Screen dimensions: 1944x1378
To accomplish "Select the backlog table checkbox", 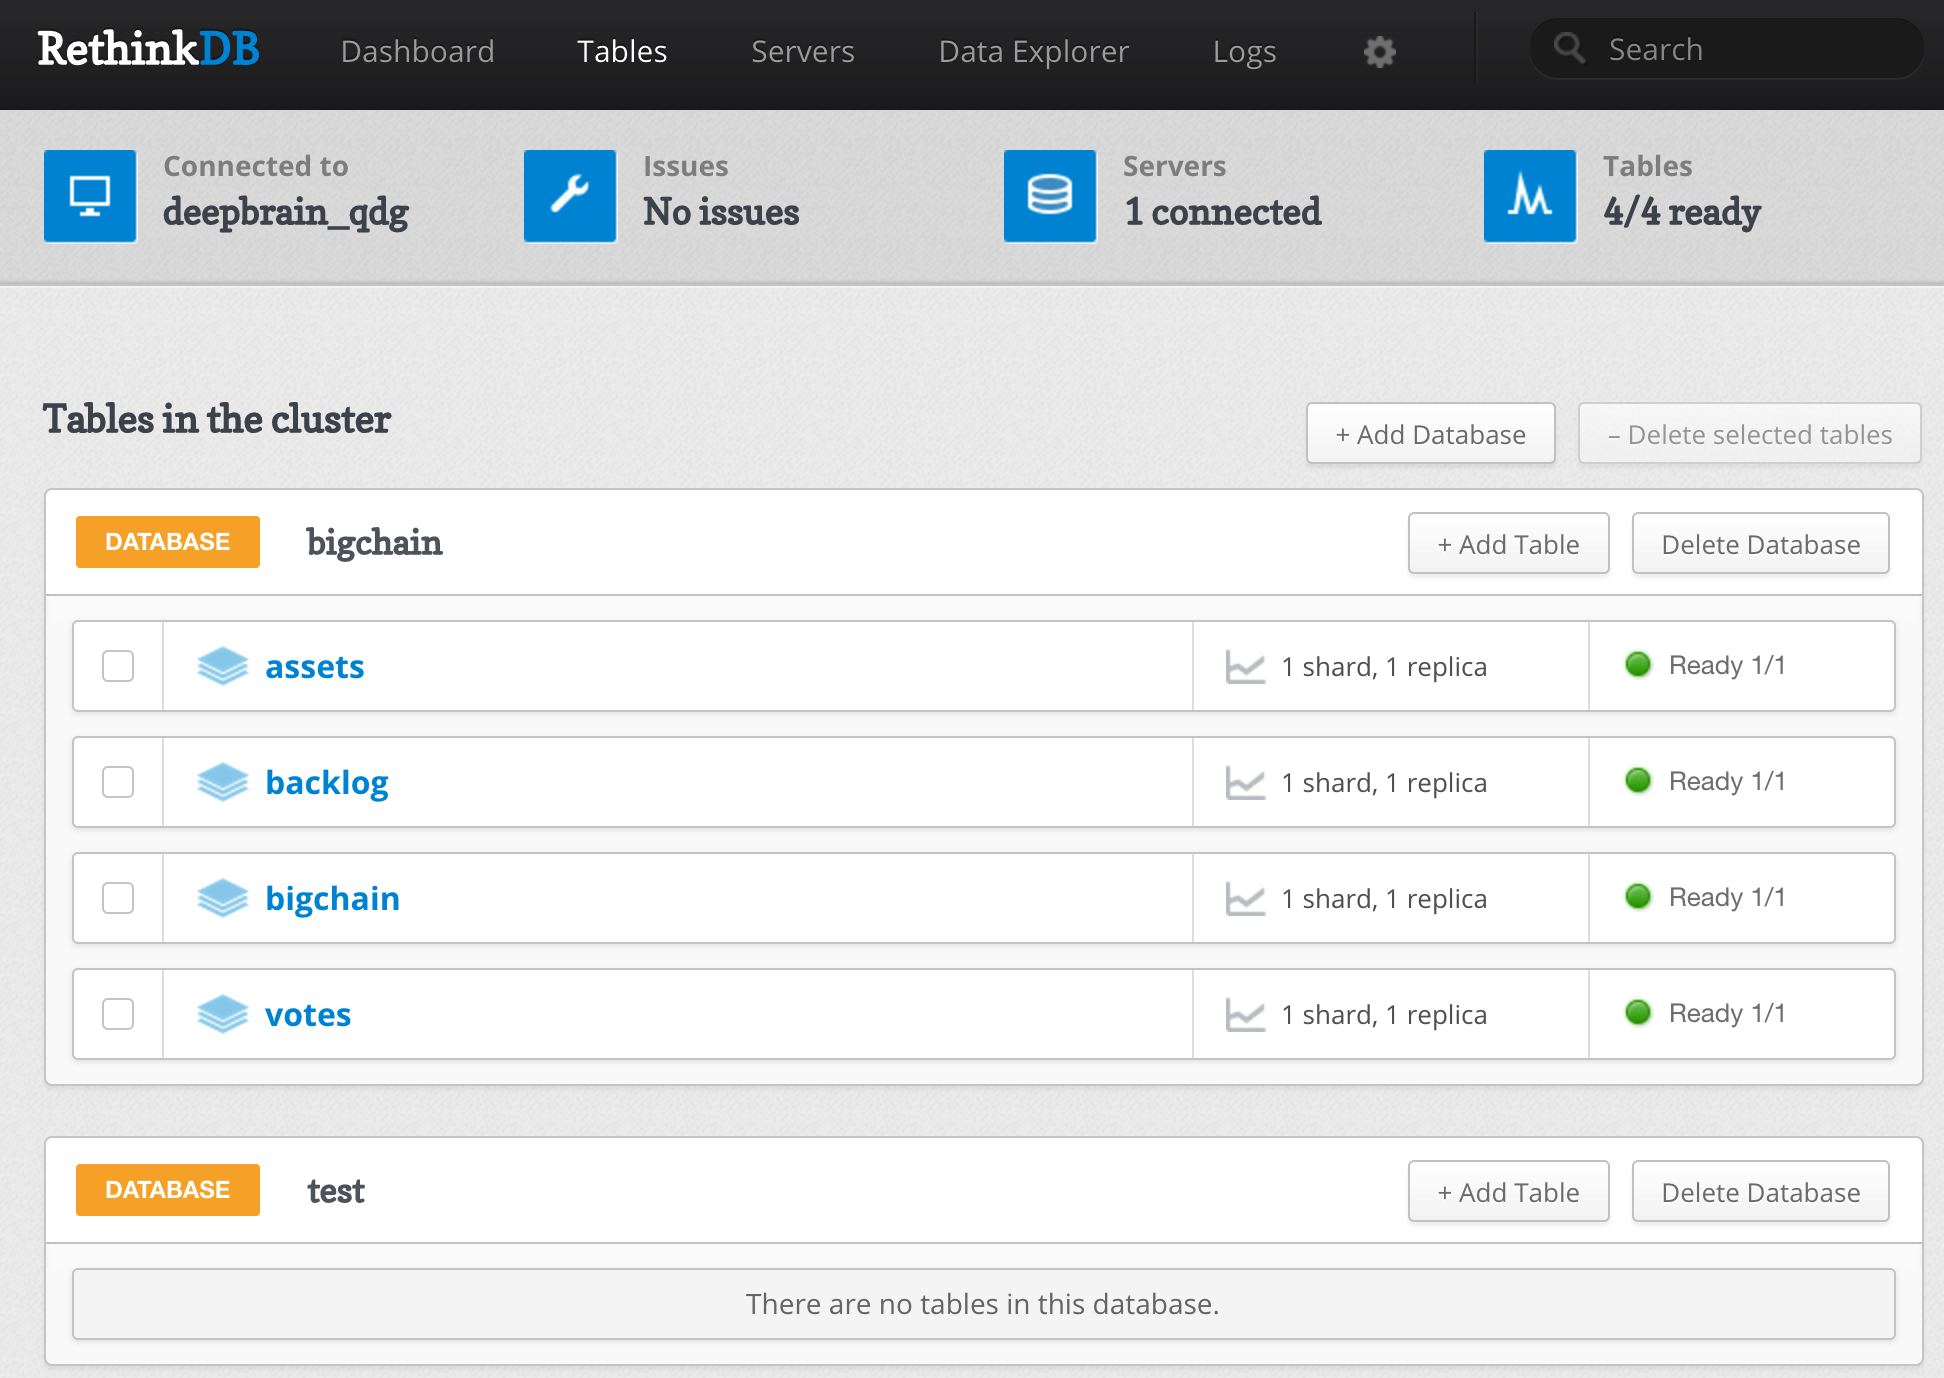I will (x=118, y=782).
